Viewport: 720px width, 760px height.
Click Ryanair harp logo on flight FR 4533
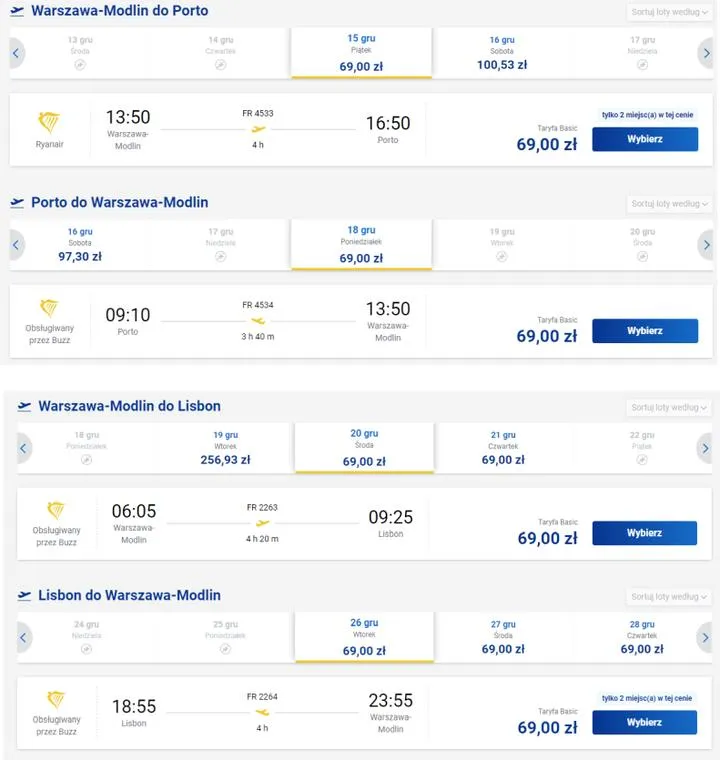click(48, 123)
